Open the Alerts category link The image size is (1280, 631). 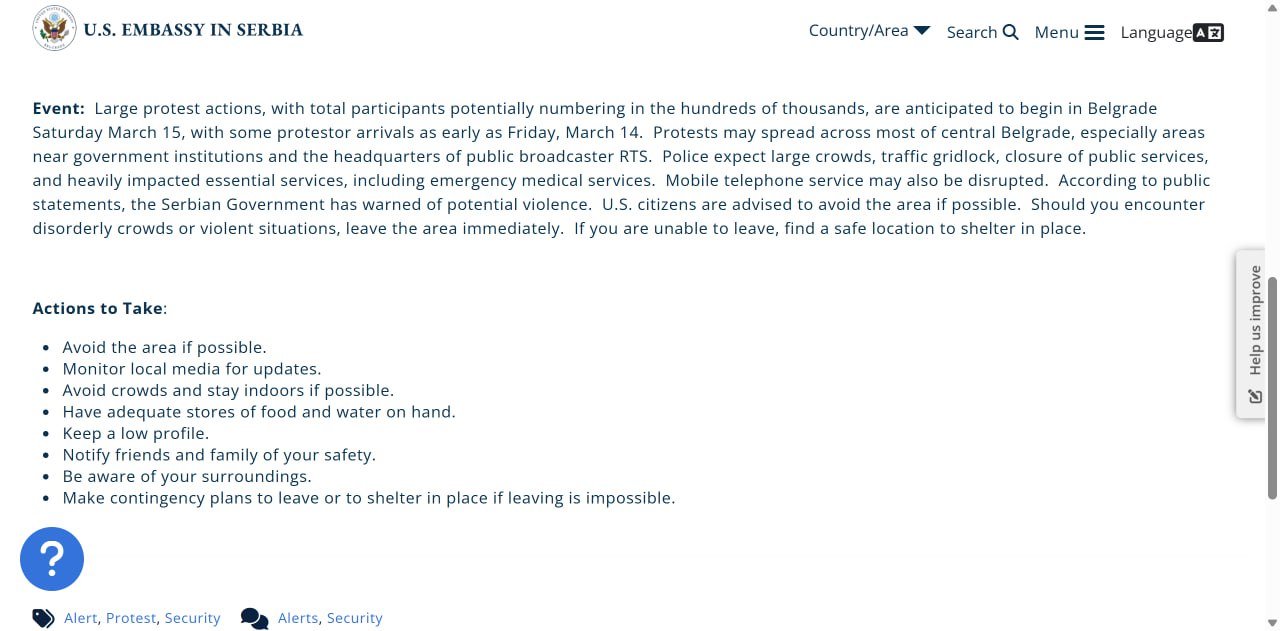pyautogui.click(x=298, y=618)
